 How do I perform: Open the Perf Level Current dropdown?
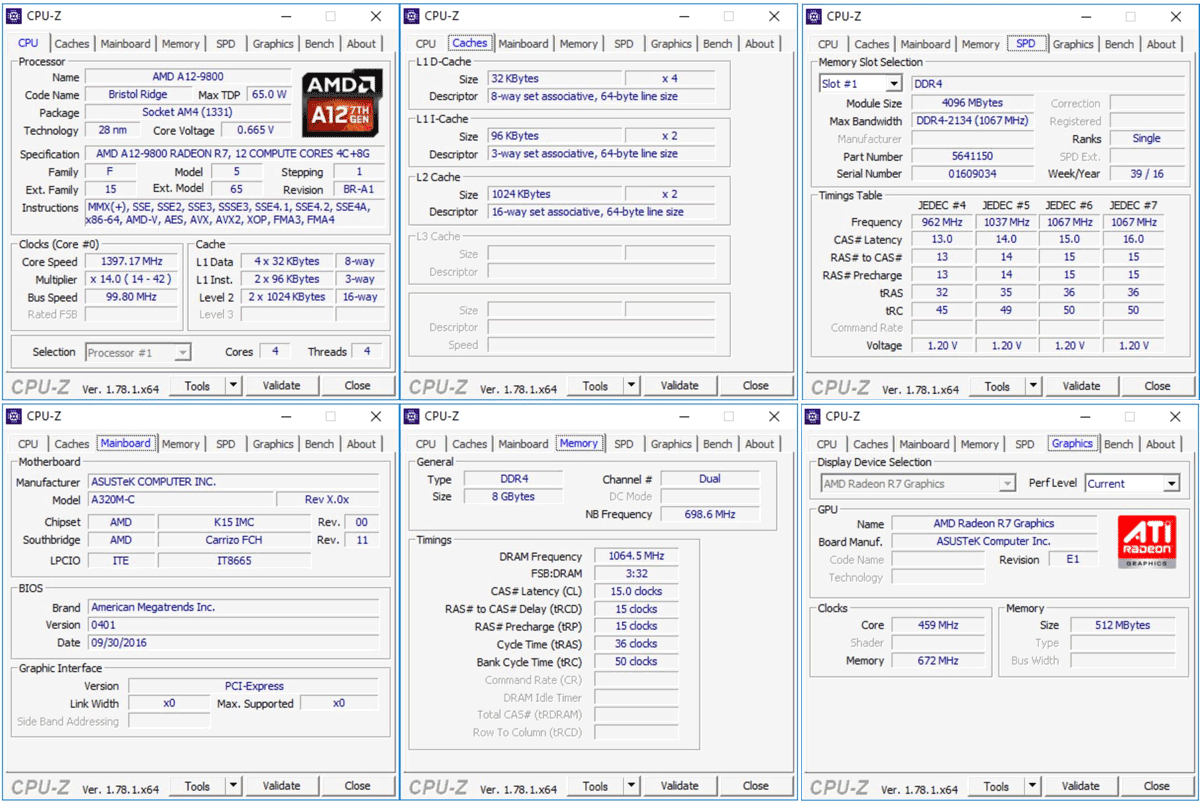coord(1170,484)
